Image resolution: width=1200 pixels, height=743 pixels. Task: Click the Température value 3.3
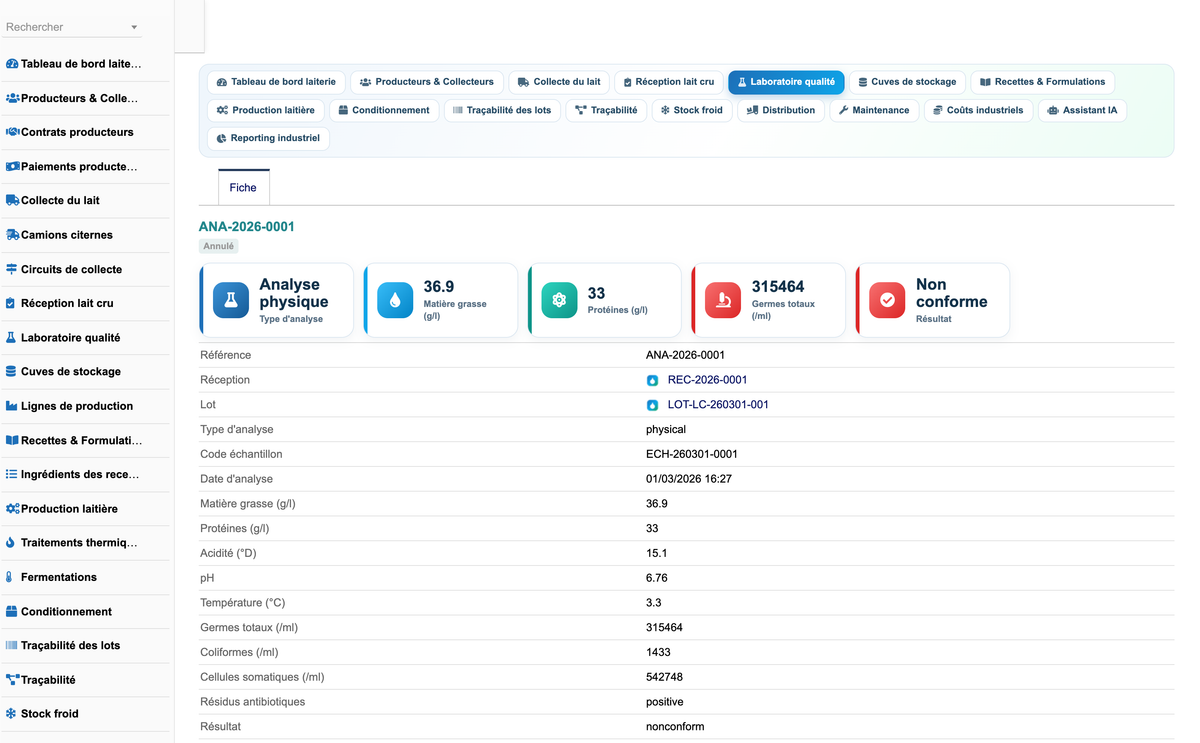653,603
